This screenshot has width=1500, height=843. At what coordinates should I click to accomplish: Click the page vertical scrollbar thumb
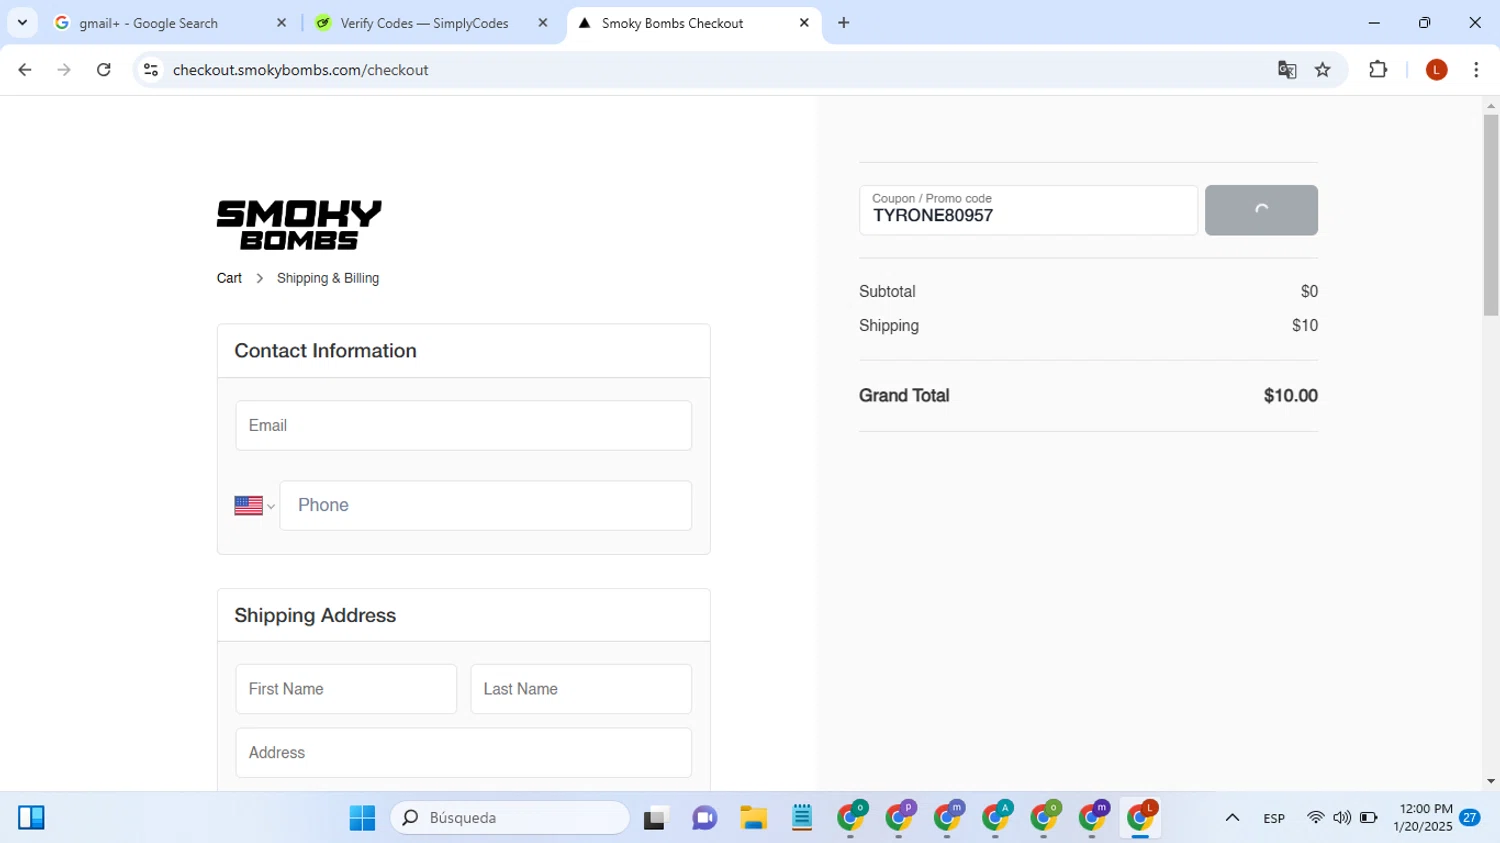pyautogui.click(x=1491, y=215)
